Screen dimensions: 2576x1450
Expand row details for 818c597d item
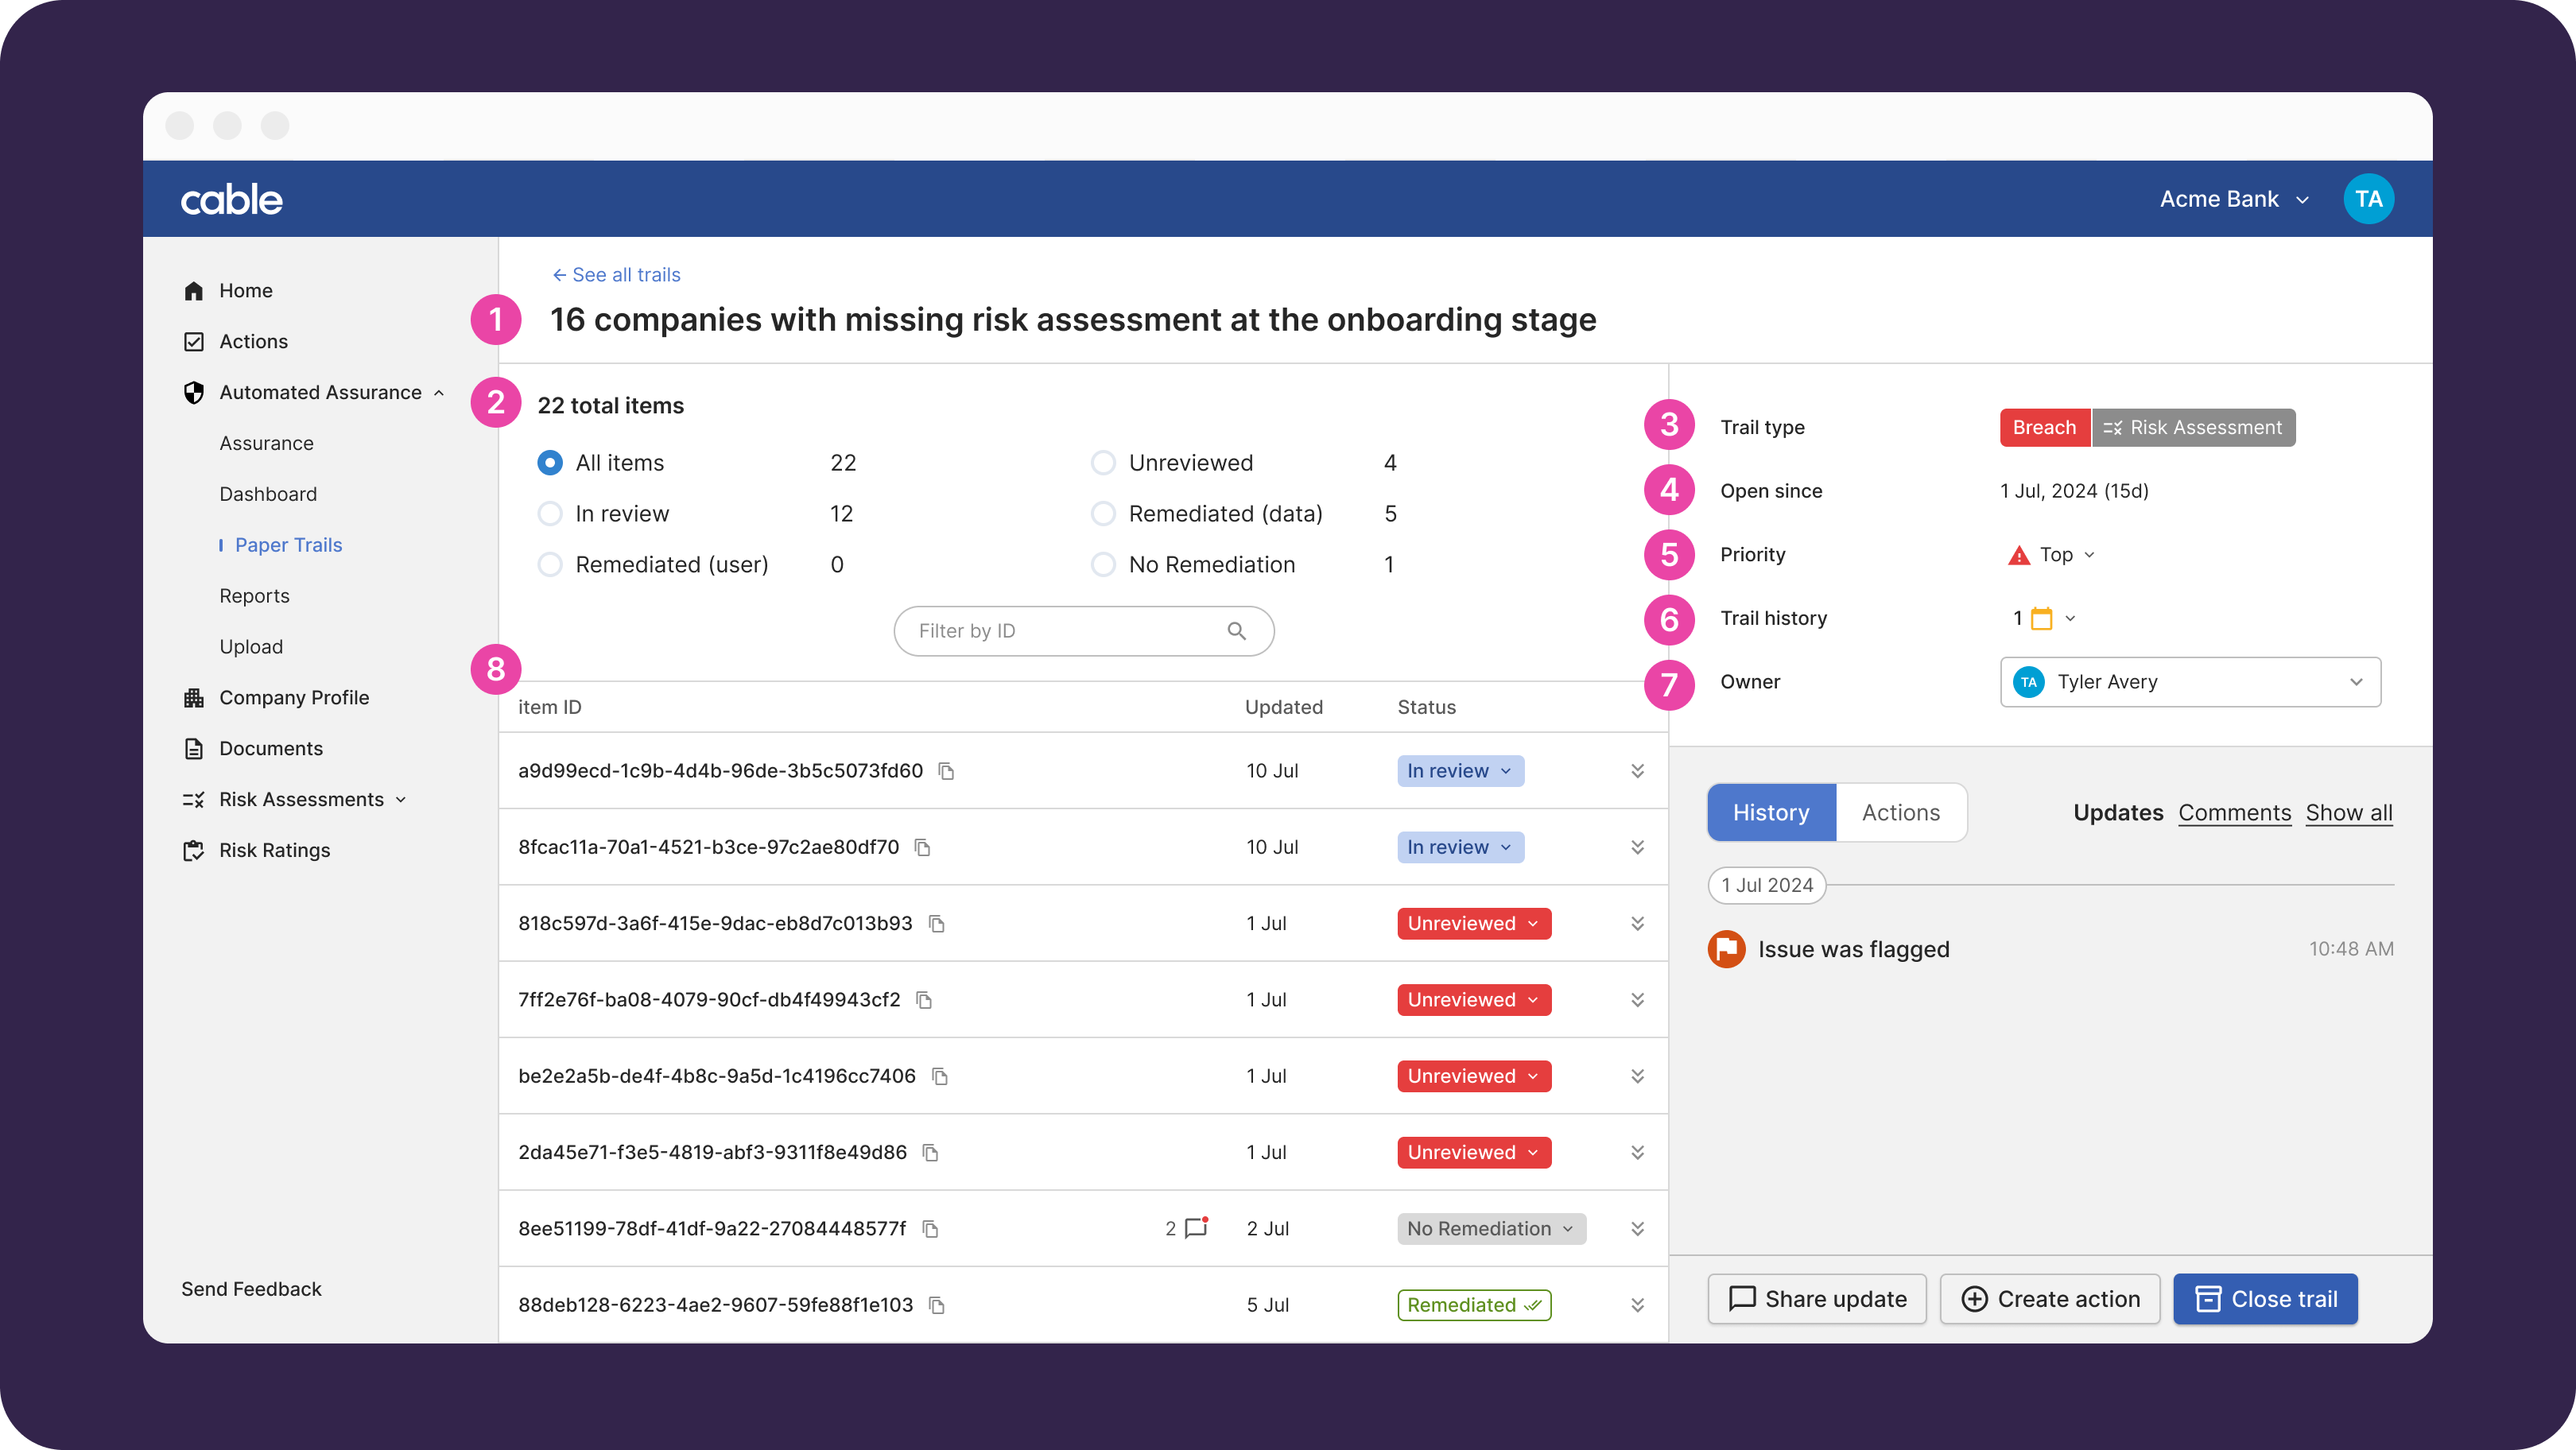(1637, 923)
